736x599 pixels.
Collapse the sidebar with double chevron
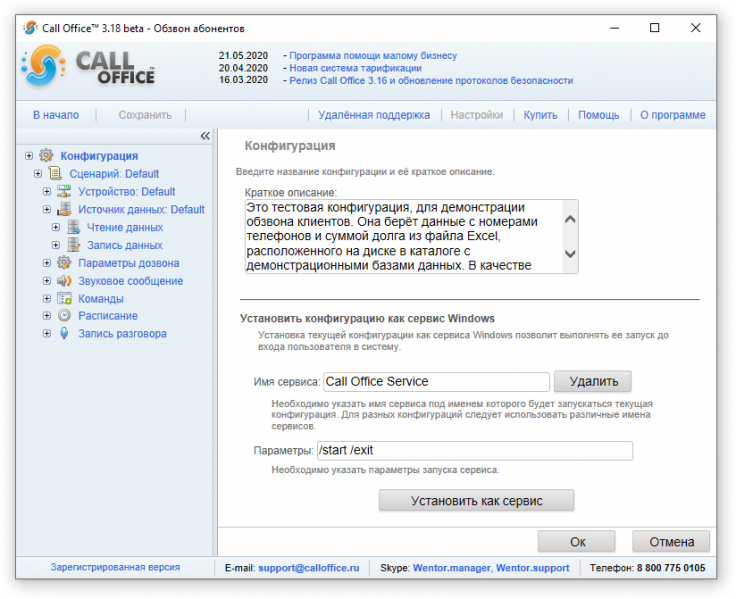point(205,136)
